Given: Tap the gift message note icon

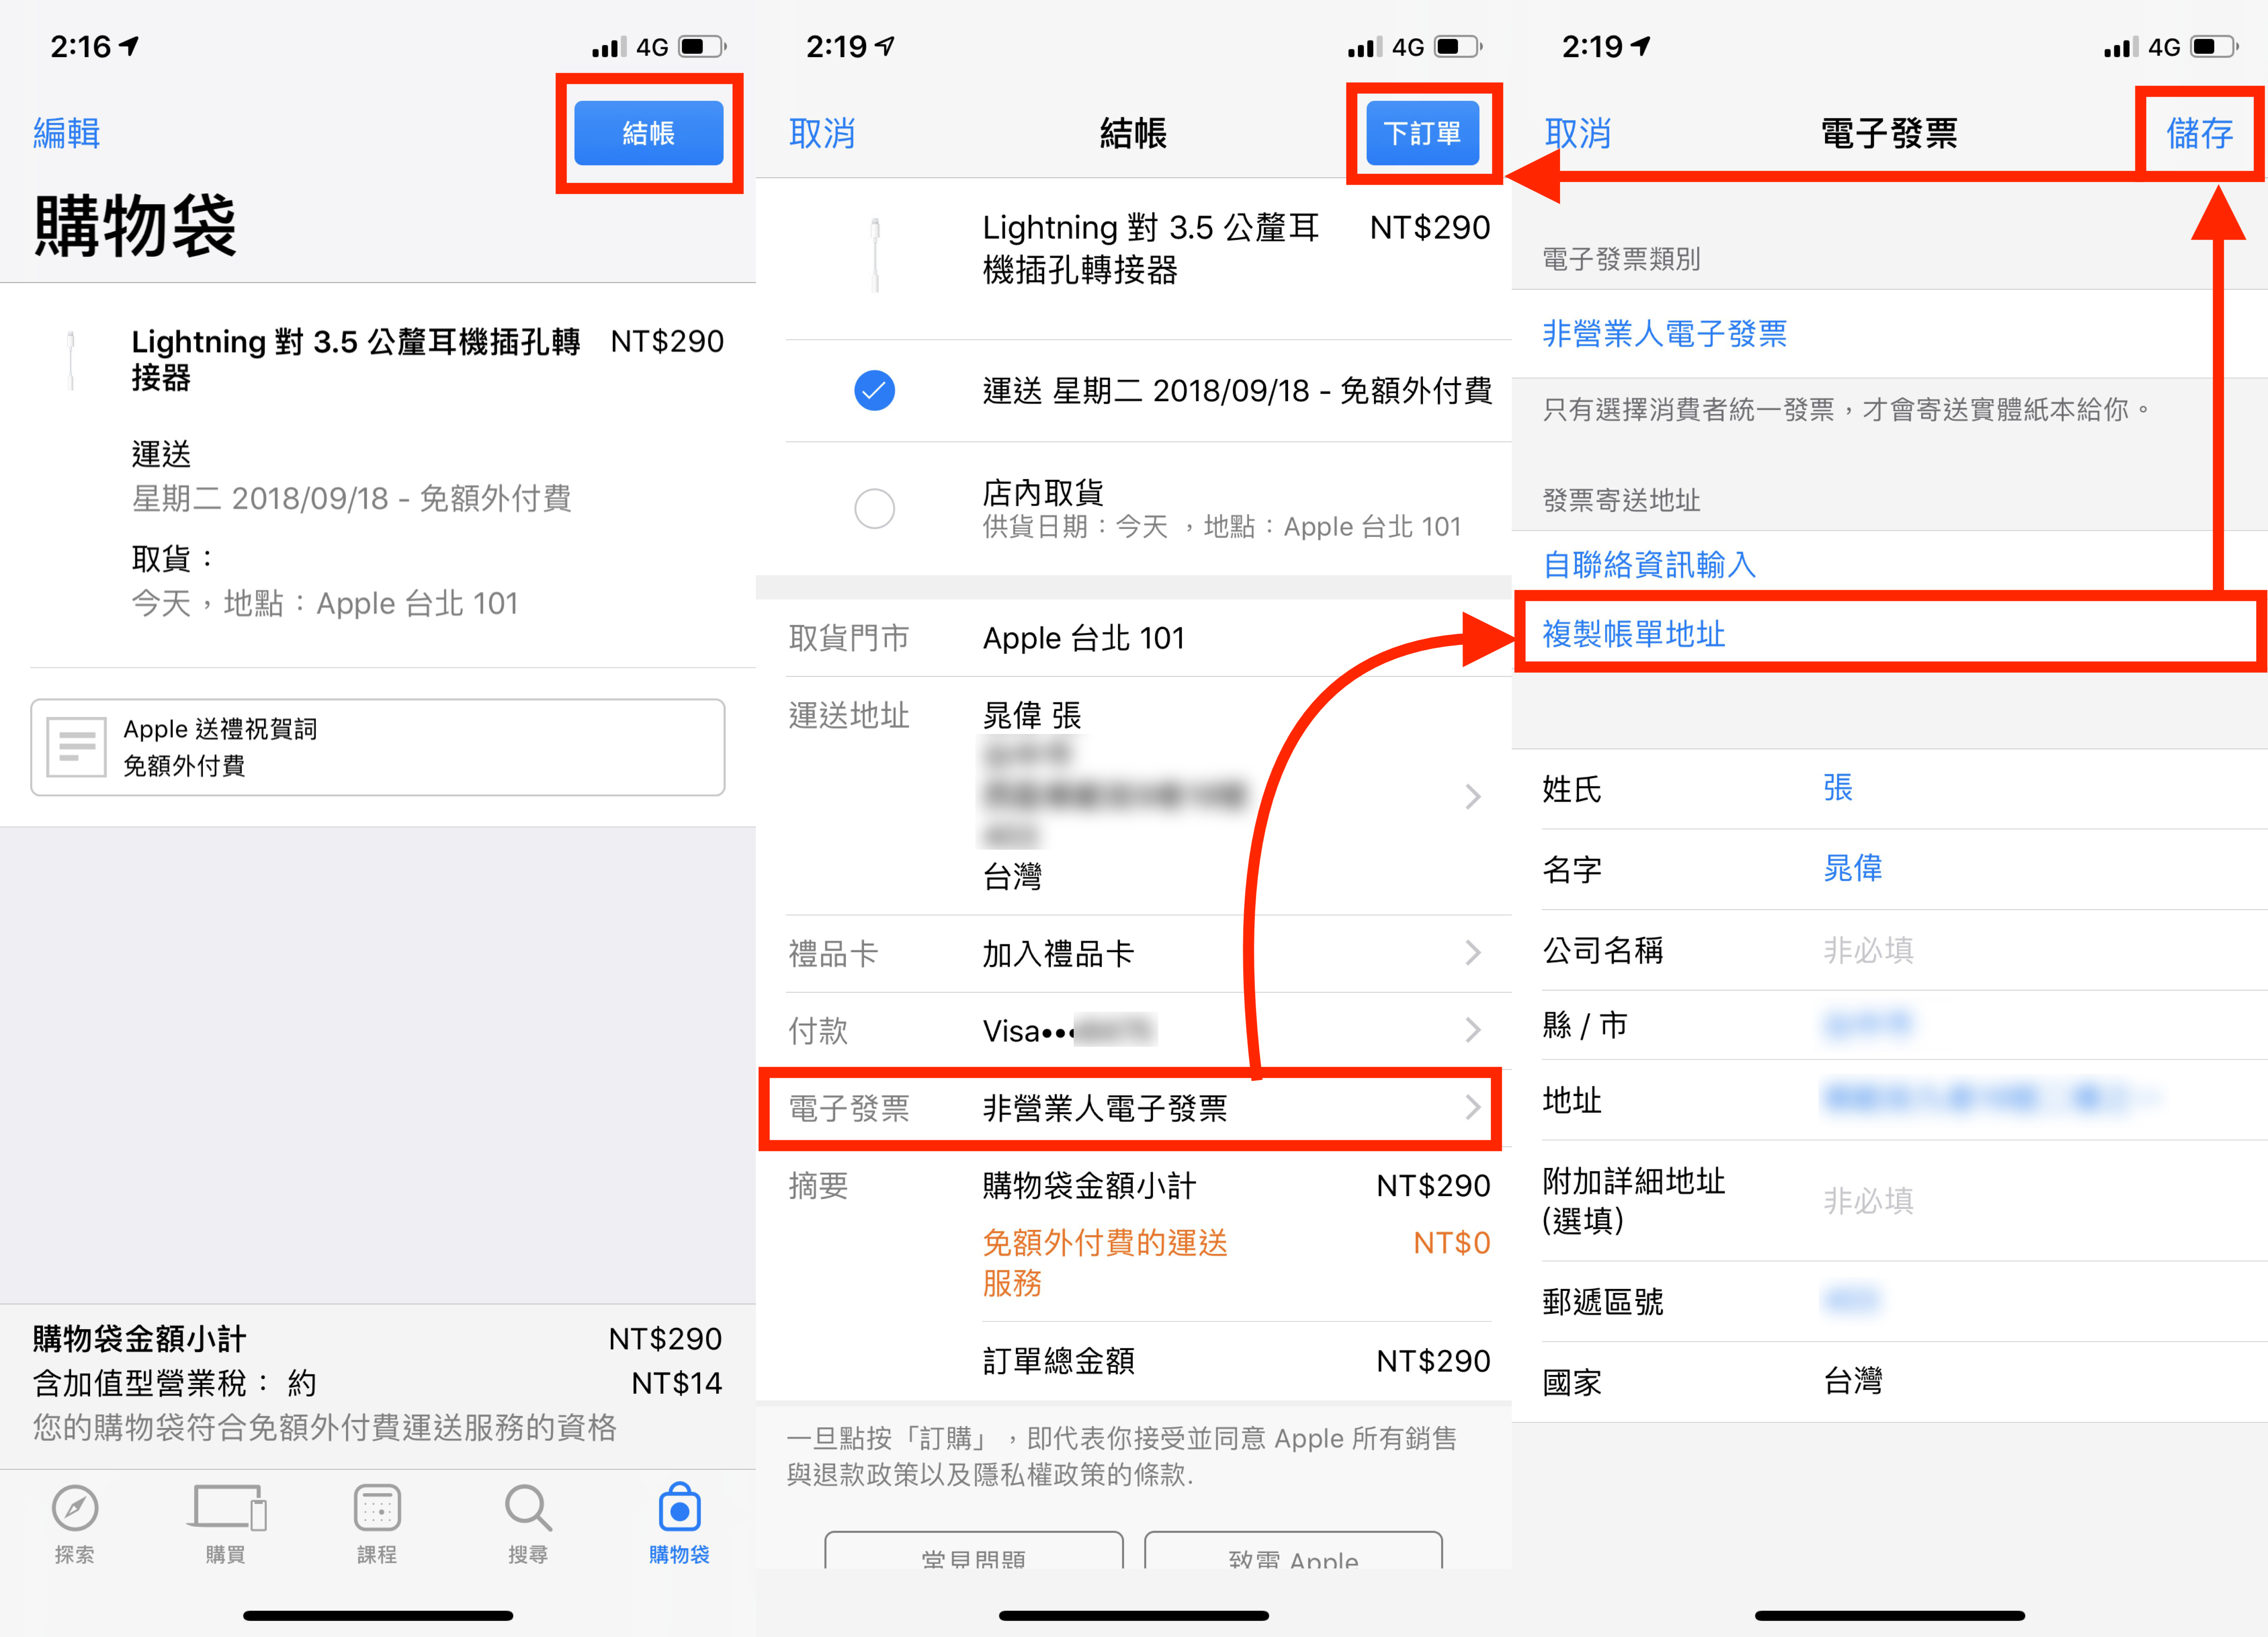Looking at the screenshot, I should (x=76, y=746).
